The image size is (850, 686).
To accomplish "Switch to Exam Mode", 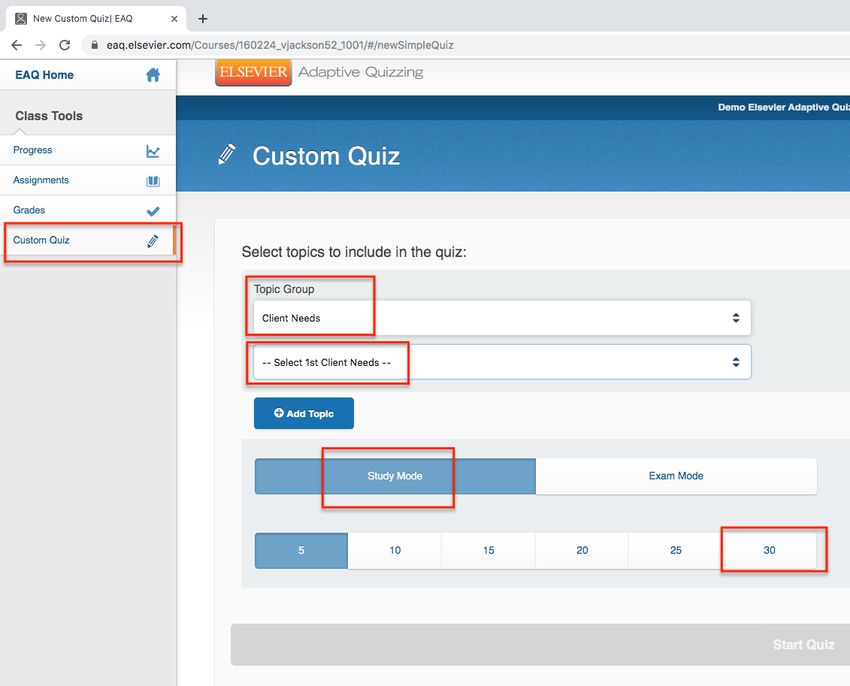I will [676, 476].
